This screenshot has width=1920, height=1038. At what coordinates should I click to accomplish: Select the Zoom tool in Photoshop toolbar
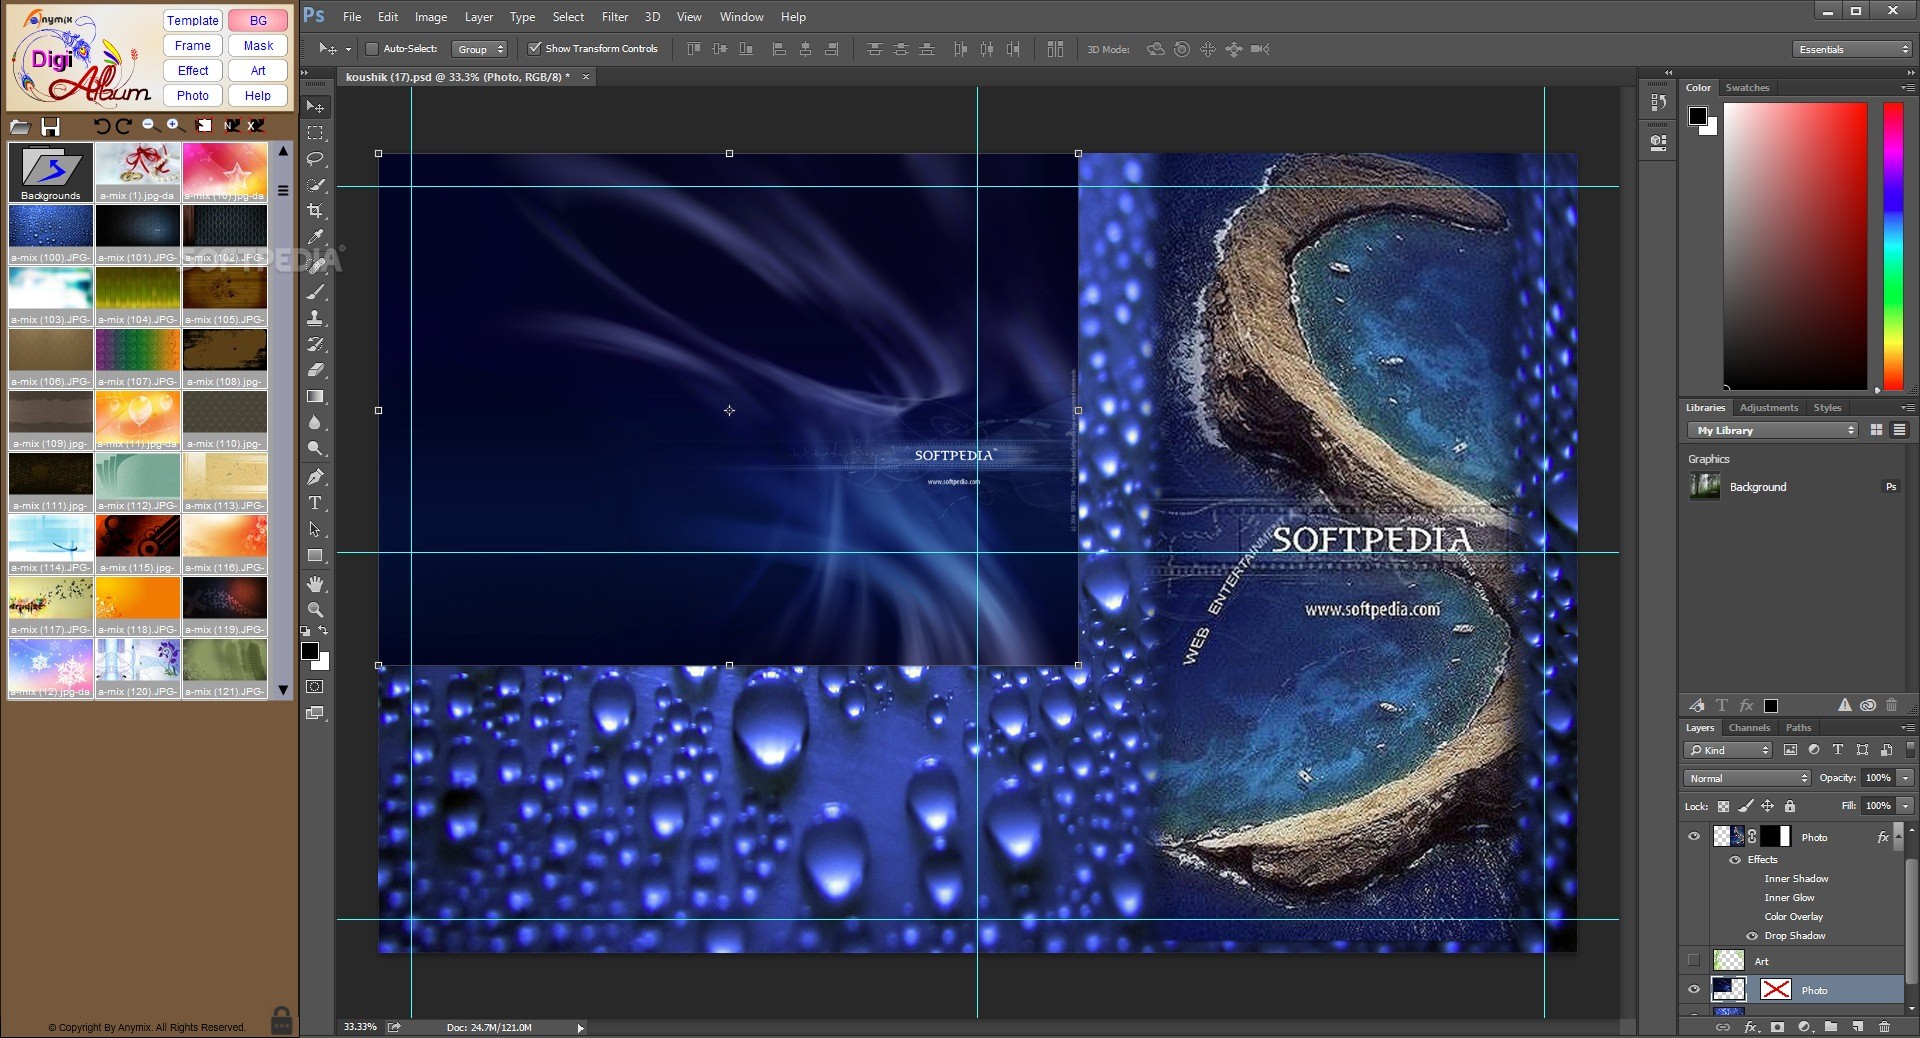pos(315,610)
